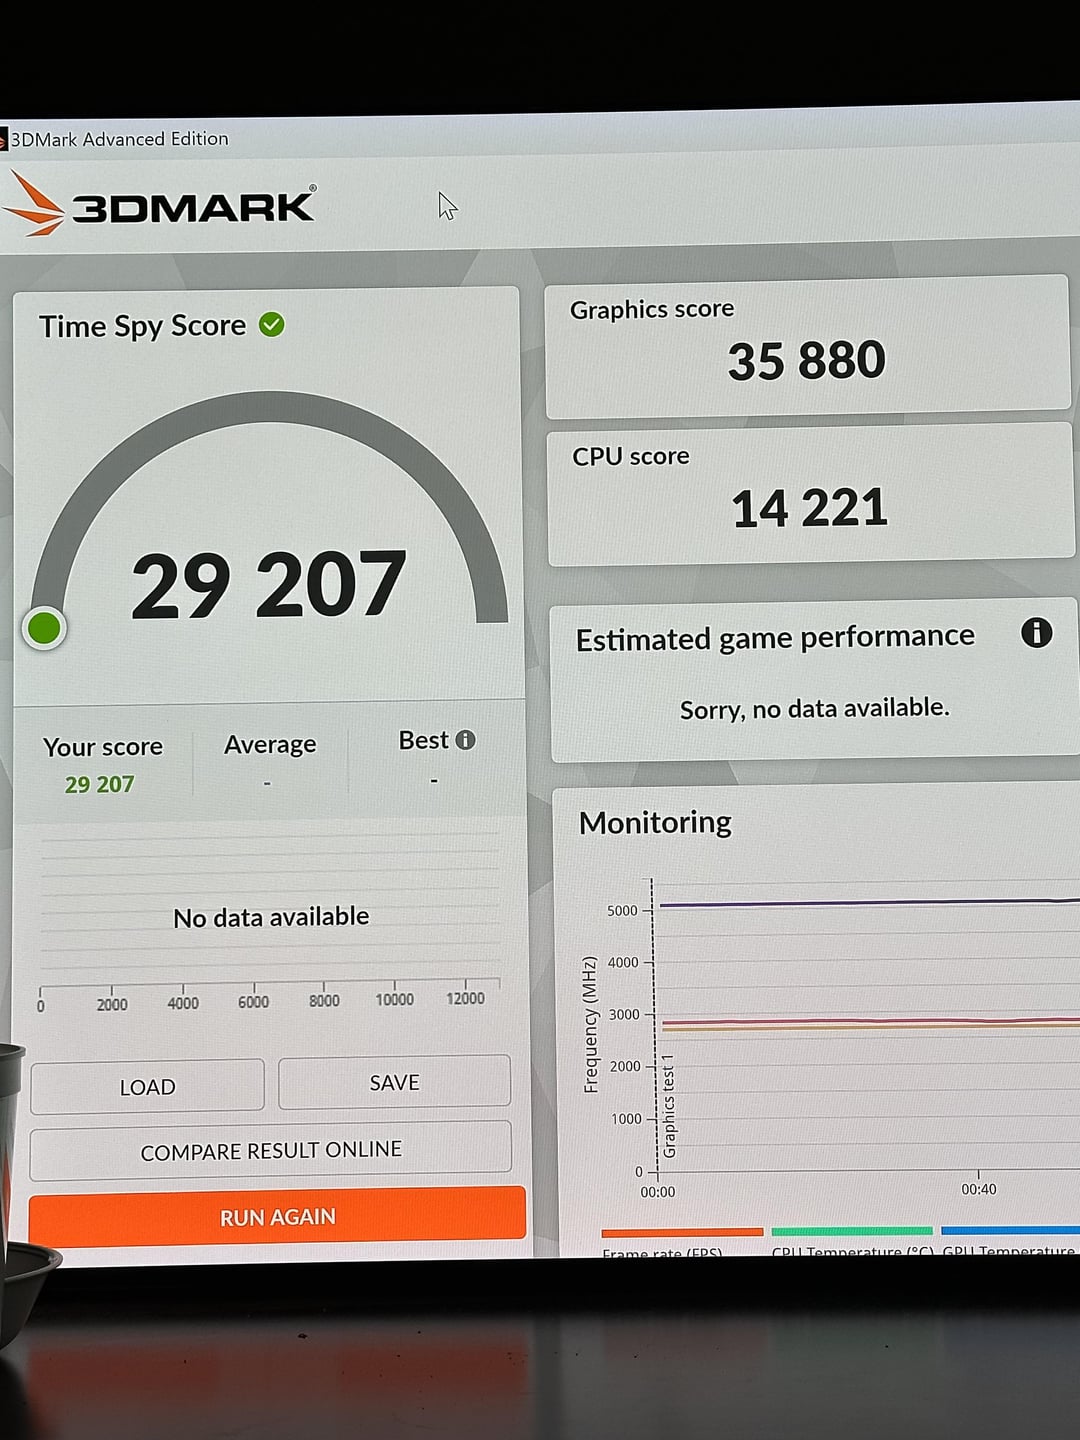Click the purple 5000 MHz frequency line
The width and height of the screenshot is (1080, 1440).
coord(869,903)
